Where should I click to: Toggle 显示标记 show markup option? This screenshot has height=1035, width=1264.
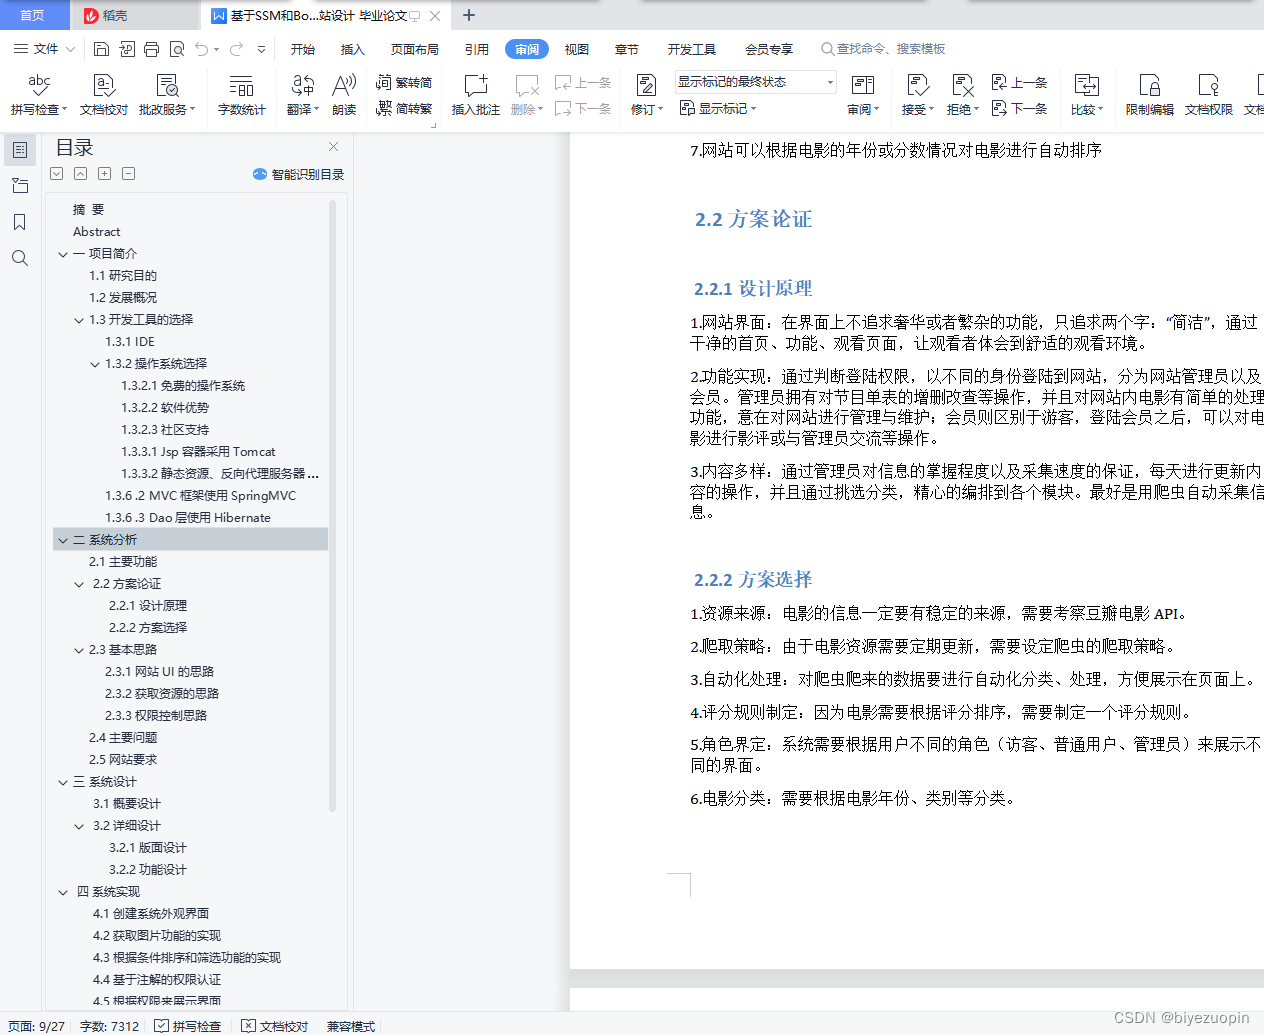(x=716, y=108)
